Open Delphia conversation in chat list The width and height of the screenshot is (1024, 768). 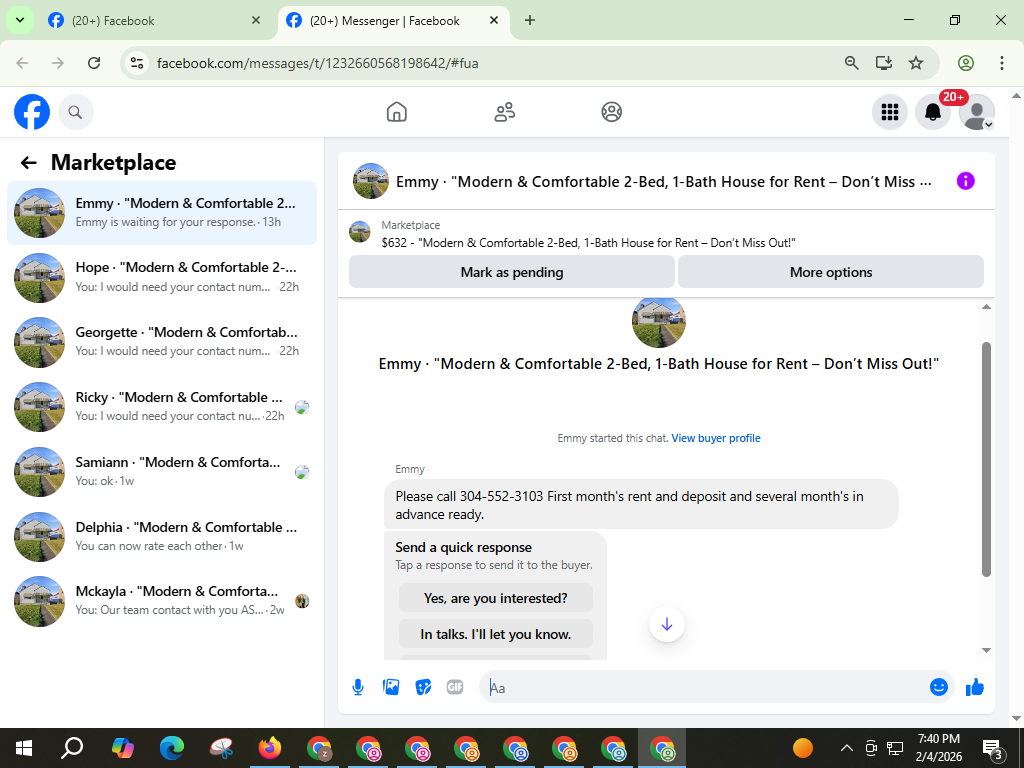tap(162, 537)
